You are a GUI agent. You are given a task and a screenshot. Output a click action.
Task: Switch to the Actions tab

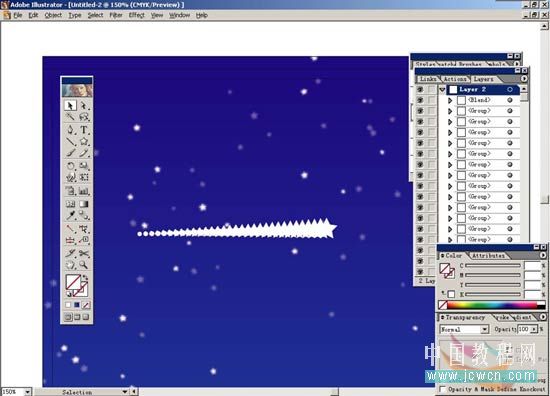click(455, 79)
